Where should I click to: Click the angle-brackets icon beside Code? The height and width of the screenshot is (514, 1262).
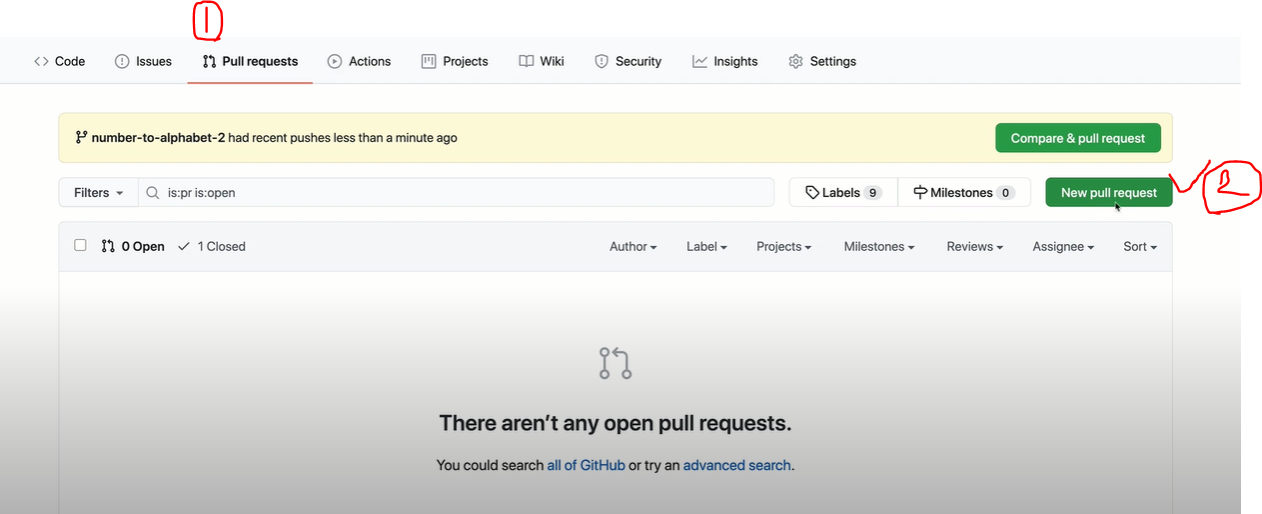coord(41,61)
